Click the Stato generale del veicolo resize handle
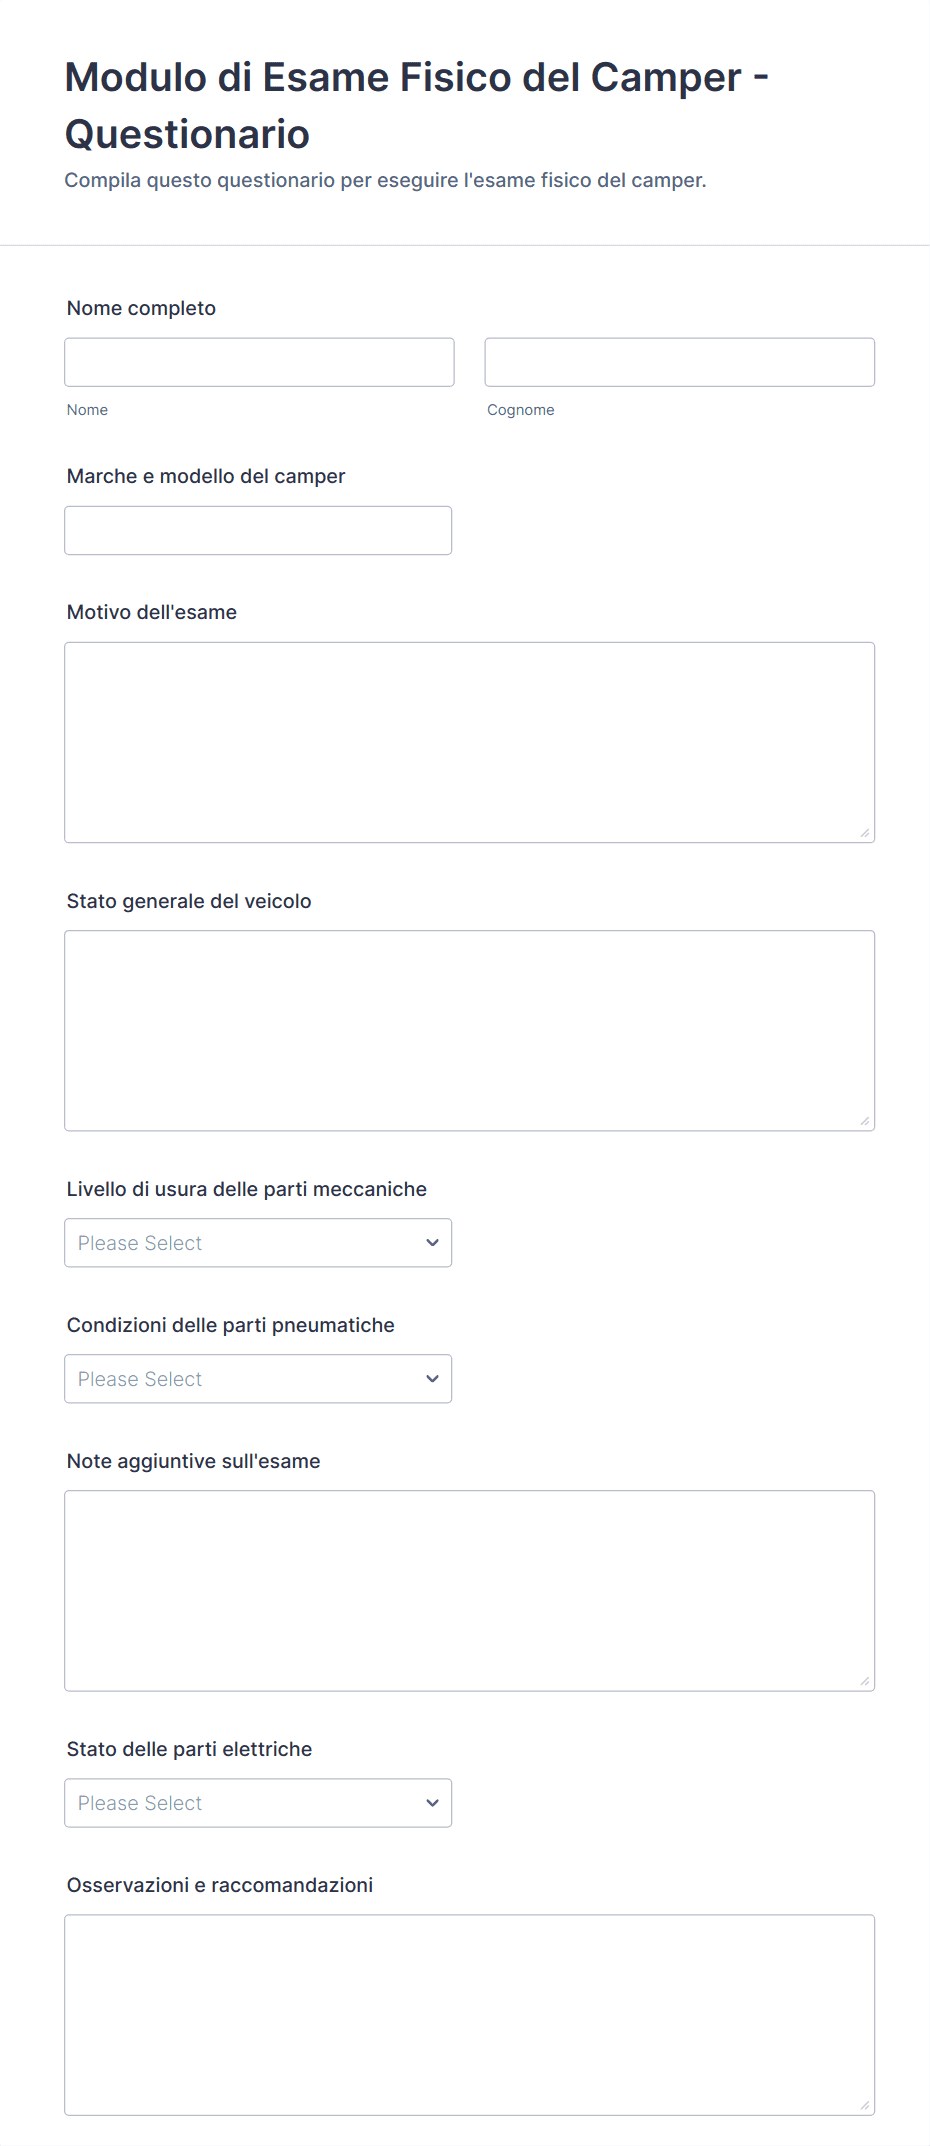This screenshot has height=2146, width=930. pyautogui.click(x=865, y=1121)
